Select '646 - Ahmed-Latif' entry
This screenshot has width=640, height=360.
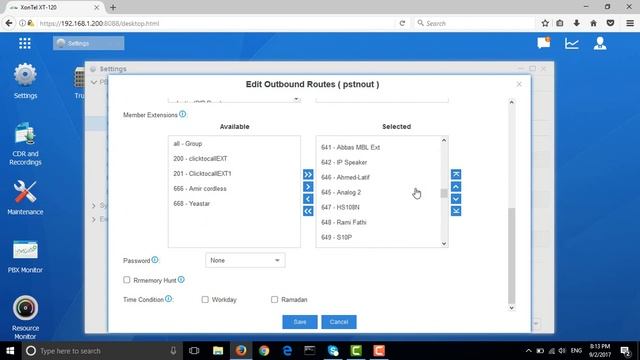378,177
